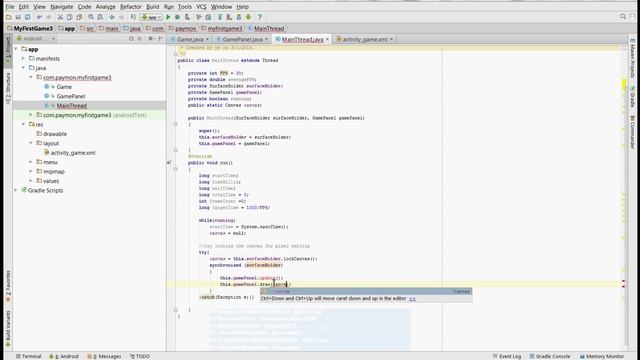Open the Memory Monitor panel
Image resolution: width=640 pixels, height=360 pixels.
coord(602,356)
